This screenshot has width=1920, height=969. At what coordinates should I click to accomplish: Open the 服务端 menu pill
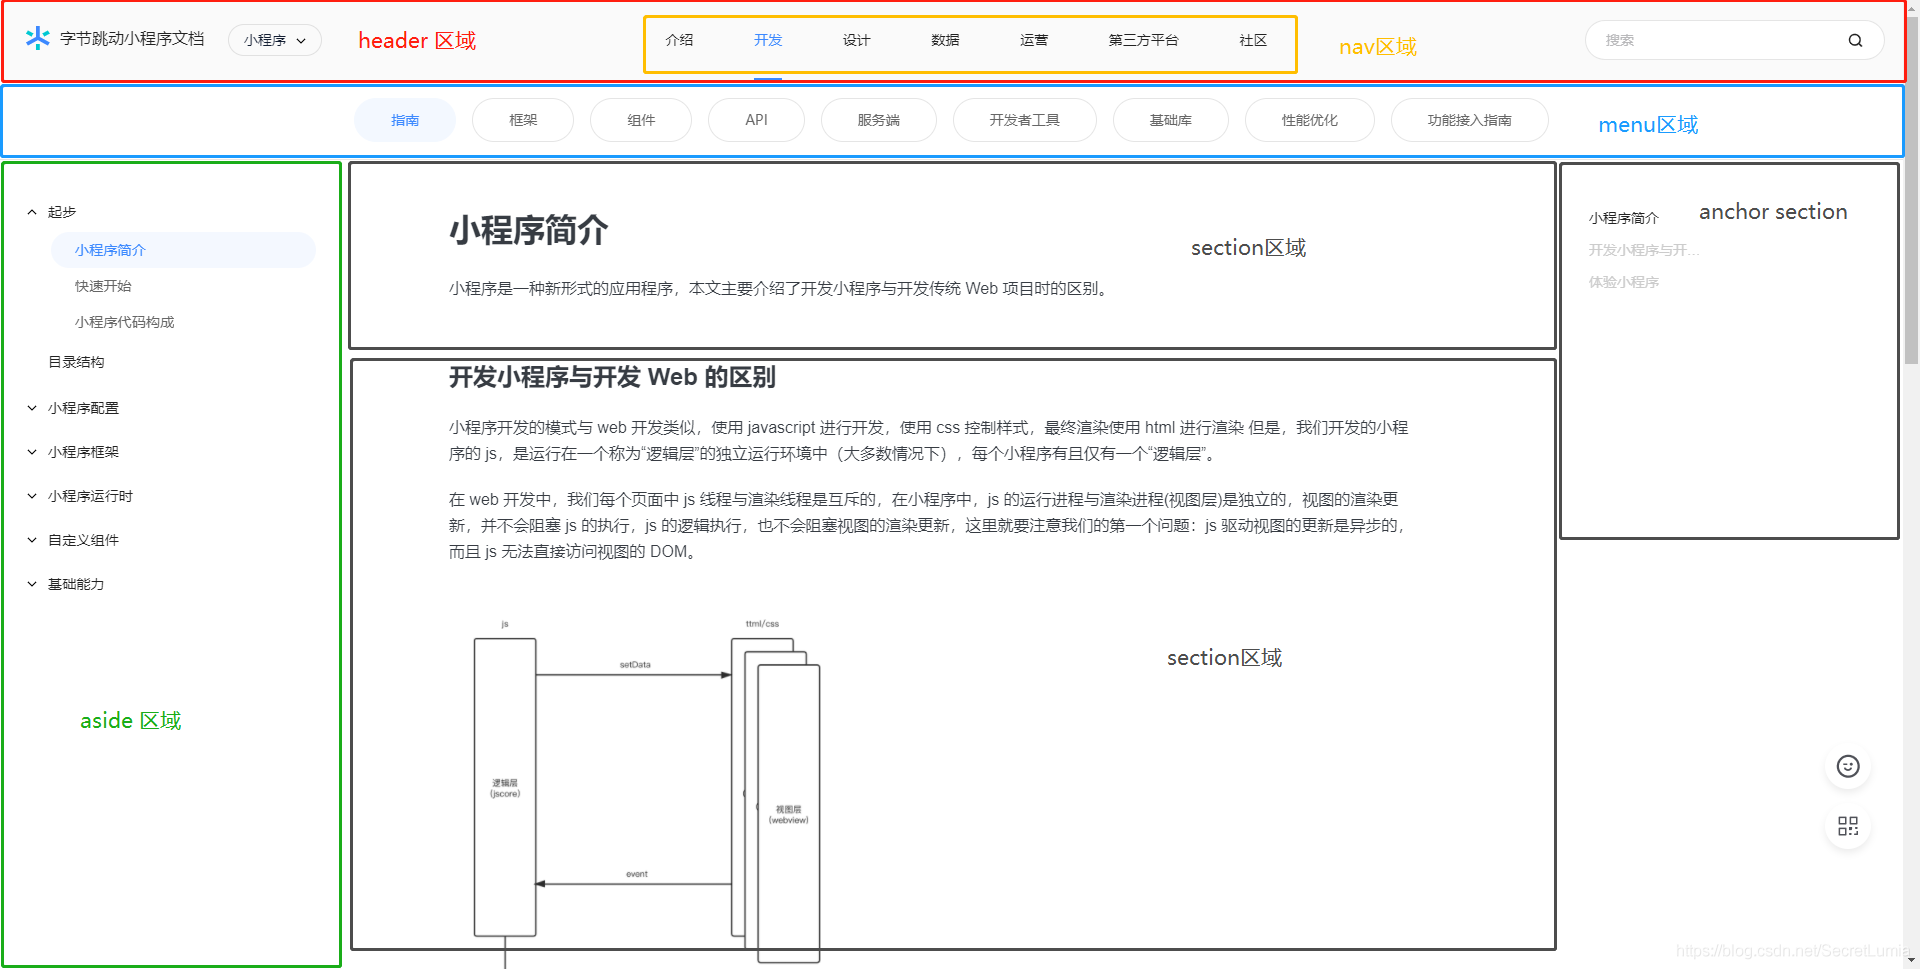pyautogui.click(x=878, y=120)
